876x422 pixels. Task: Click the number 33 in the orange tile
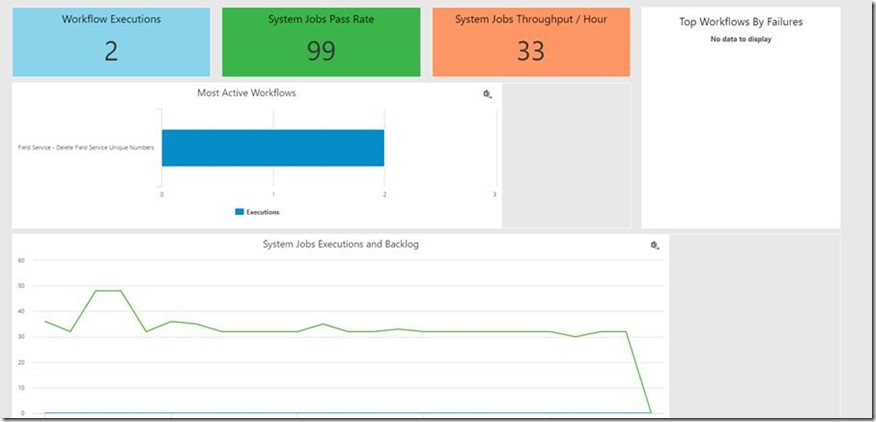pos(531,52)
